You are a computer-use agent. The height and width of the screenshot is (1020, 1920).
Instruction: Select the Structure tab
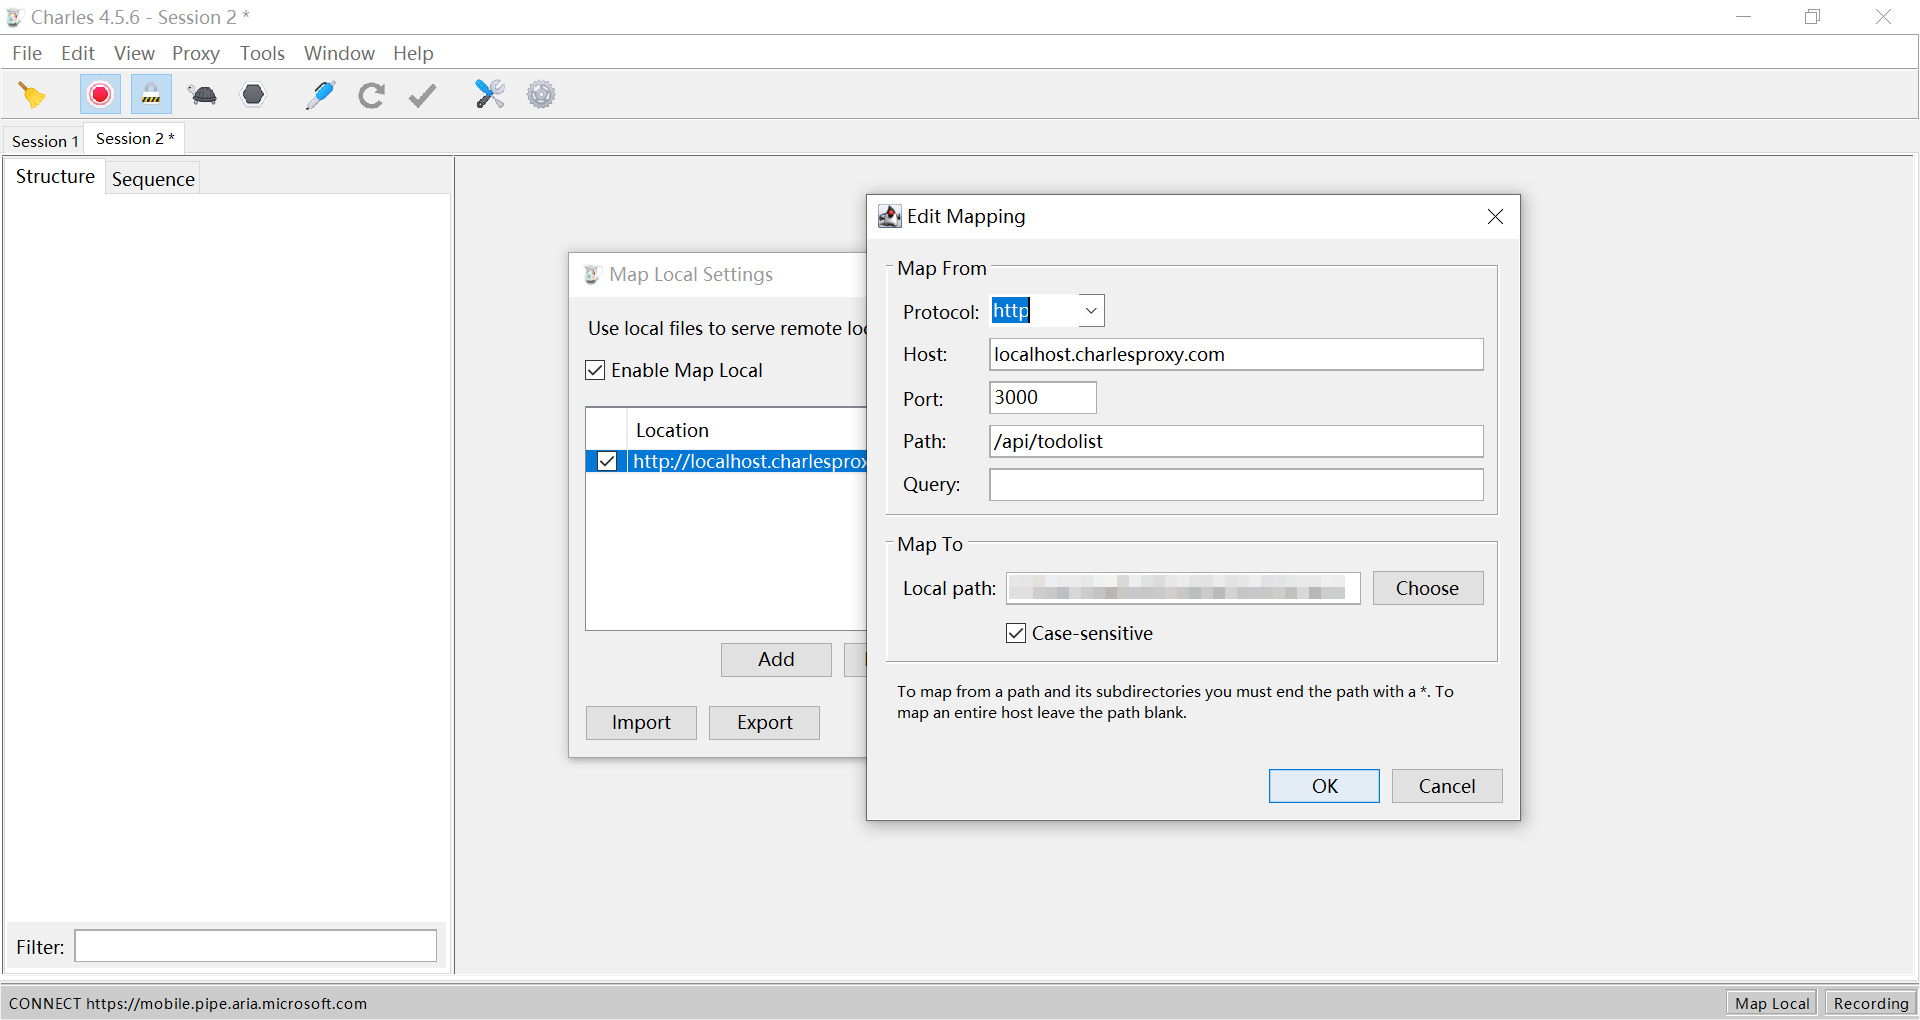pos(55,177)
